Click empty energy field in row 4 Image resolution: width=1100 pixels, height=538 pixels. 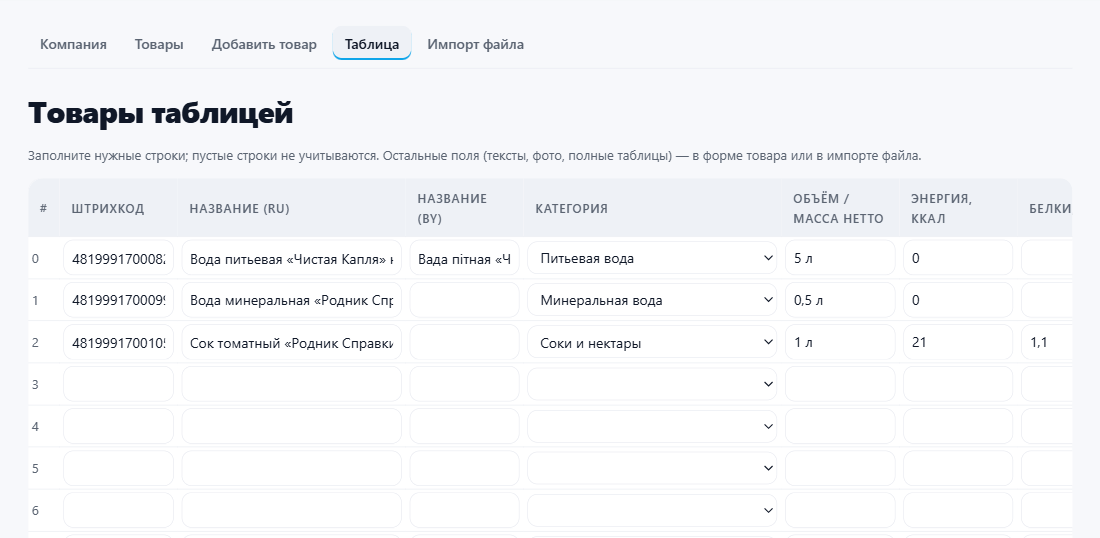coord(958,426)
